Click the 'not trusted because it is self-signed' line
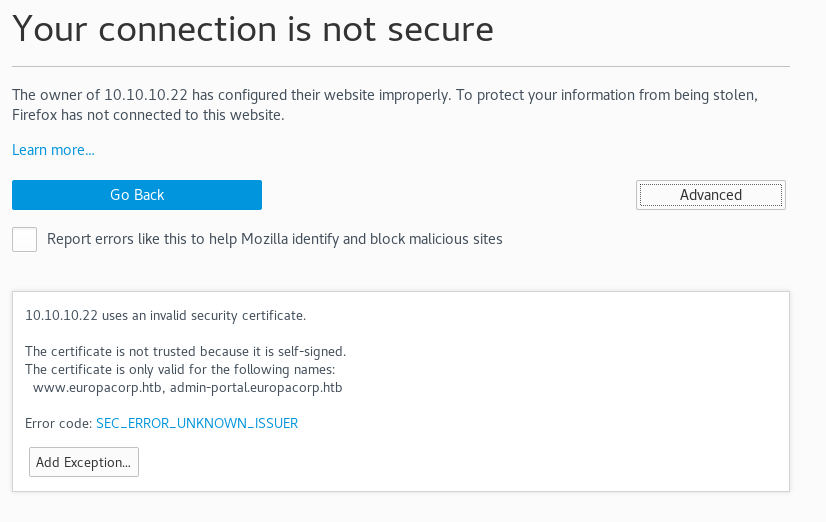The width and height of the screenshot is (826, 522). [185, 351]
